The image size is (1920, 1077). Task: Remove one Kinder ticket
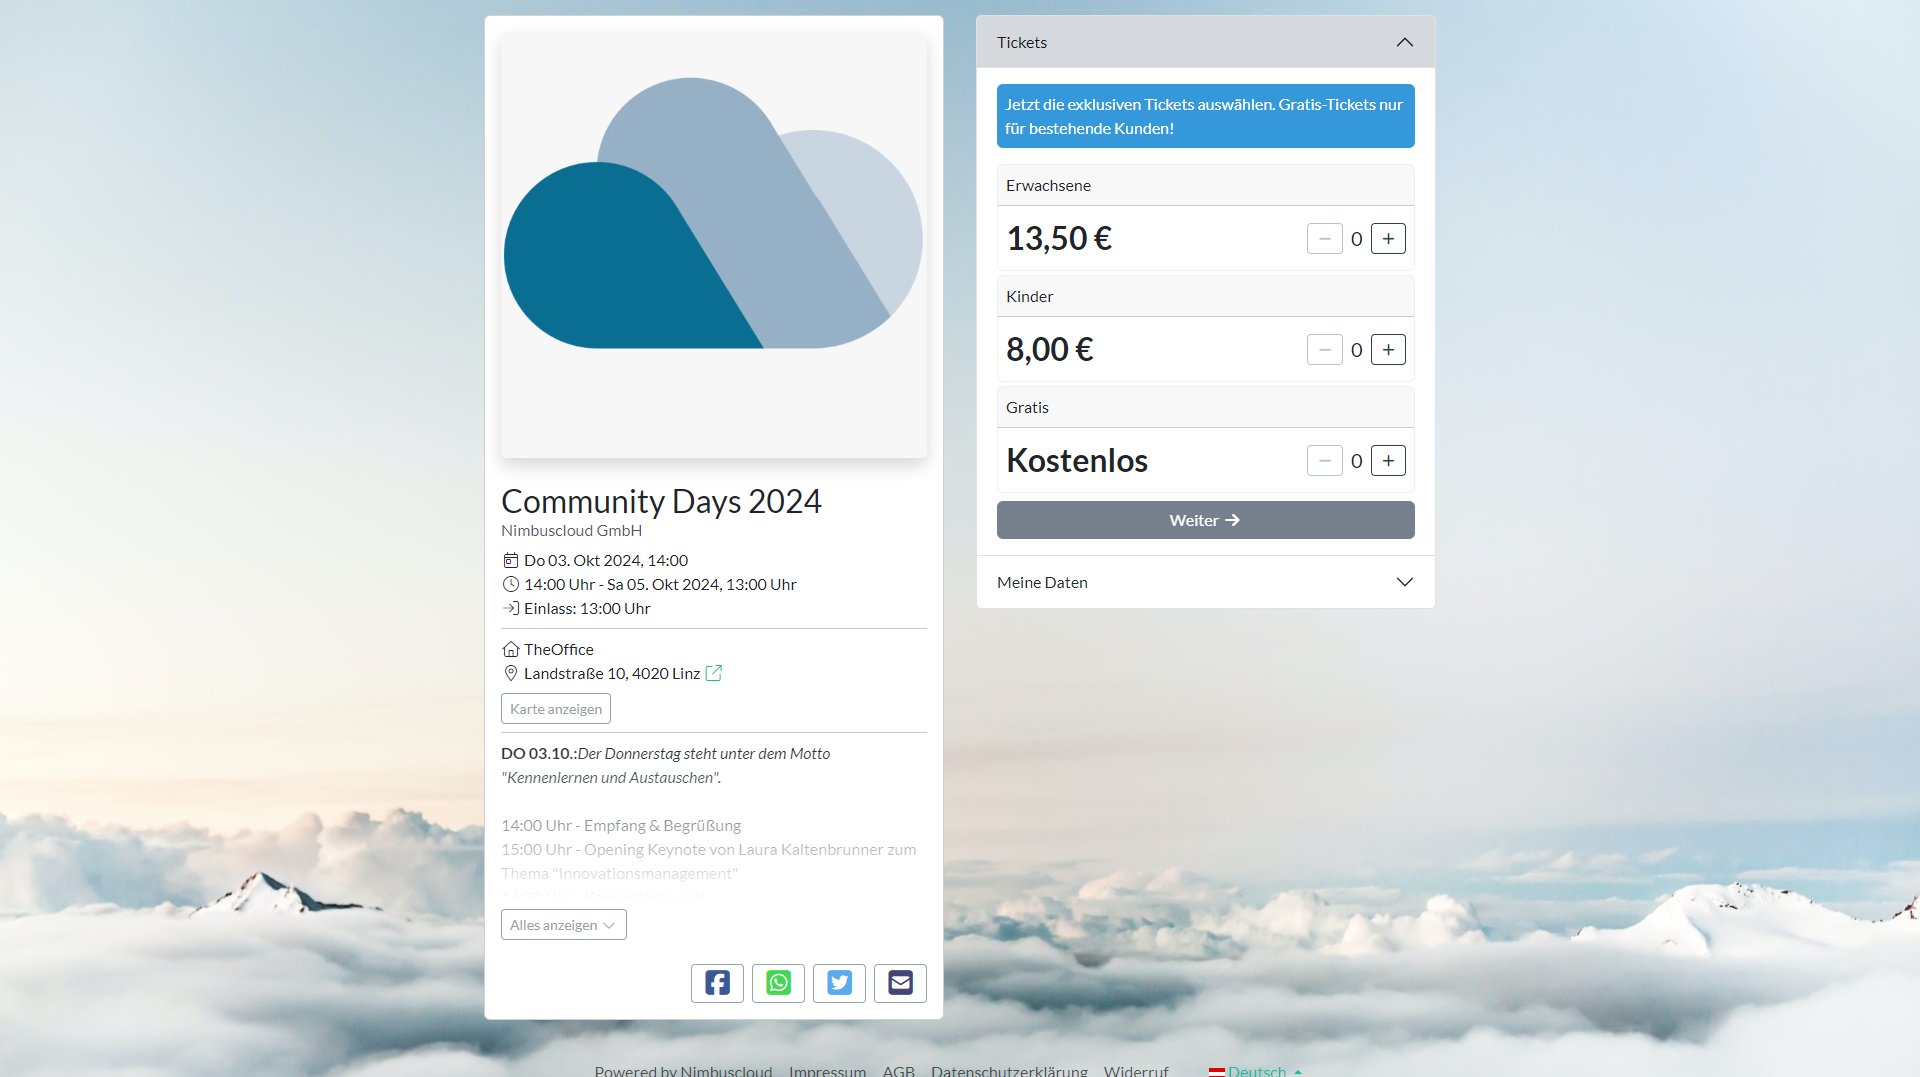[x=1324, y=350]
